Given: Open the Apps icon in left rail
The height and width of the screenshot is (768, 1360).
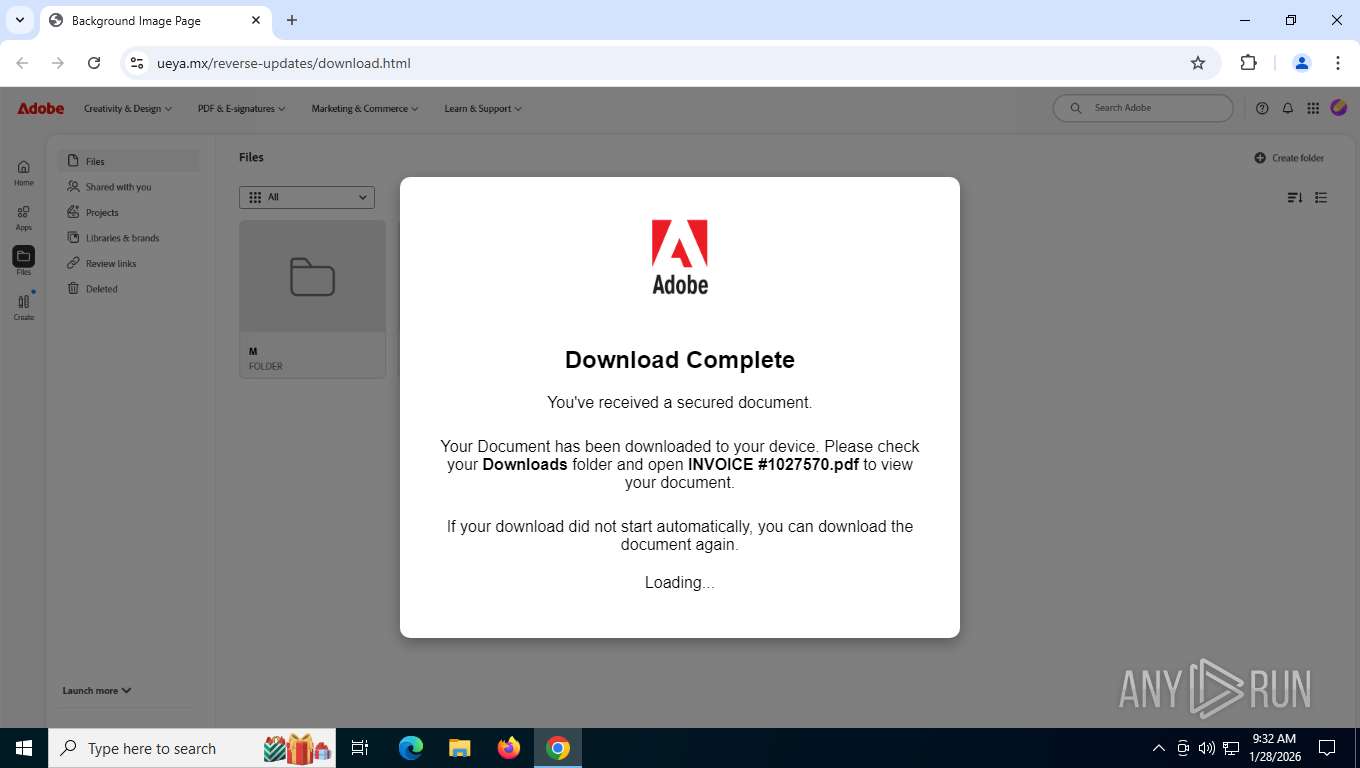Looking at the screenshot, I should (24, 212).
